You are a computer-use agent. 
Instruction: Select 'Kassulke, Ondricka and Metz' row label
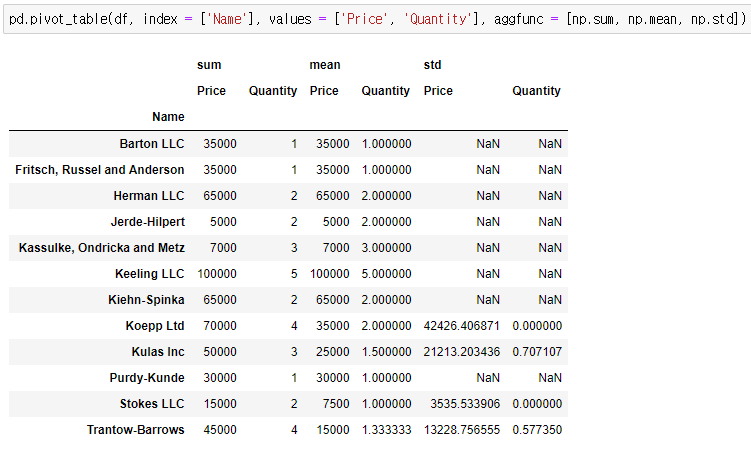tap(102, 248)
